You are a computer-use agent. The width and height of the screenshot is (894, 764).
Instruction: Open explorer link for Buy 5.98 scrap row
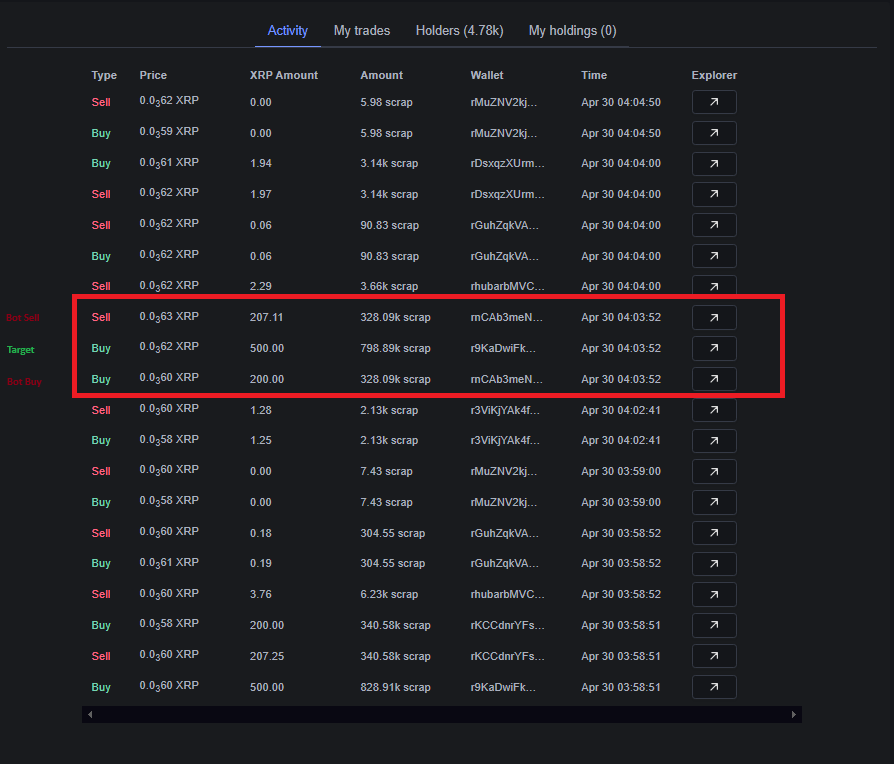coord(714,133)
